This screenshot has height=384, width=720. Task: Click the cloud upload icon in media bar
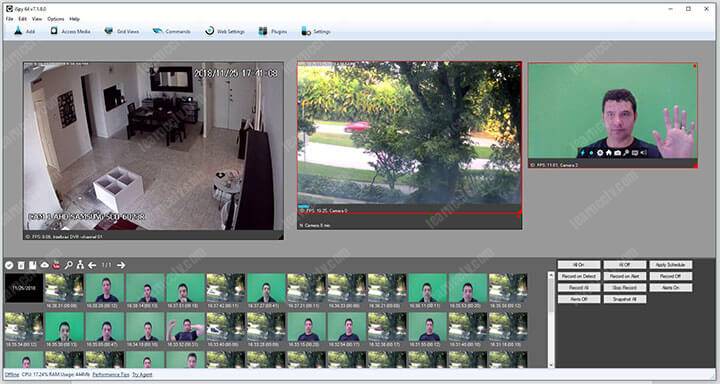pyautogui.click(x=45, y=265)
